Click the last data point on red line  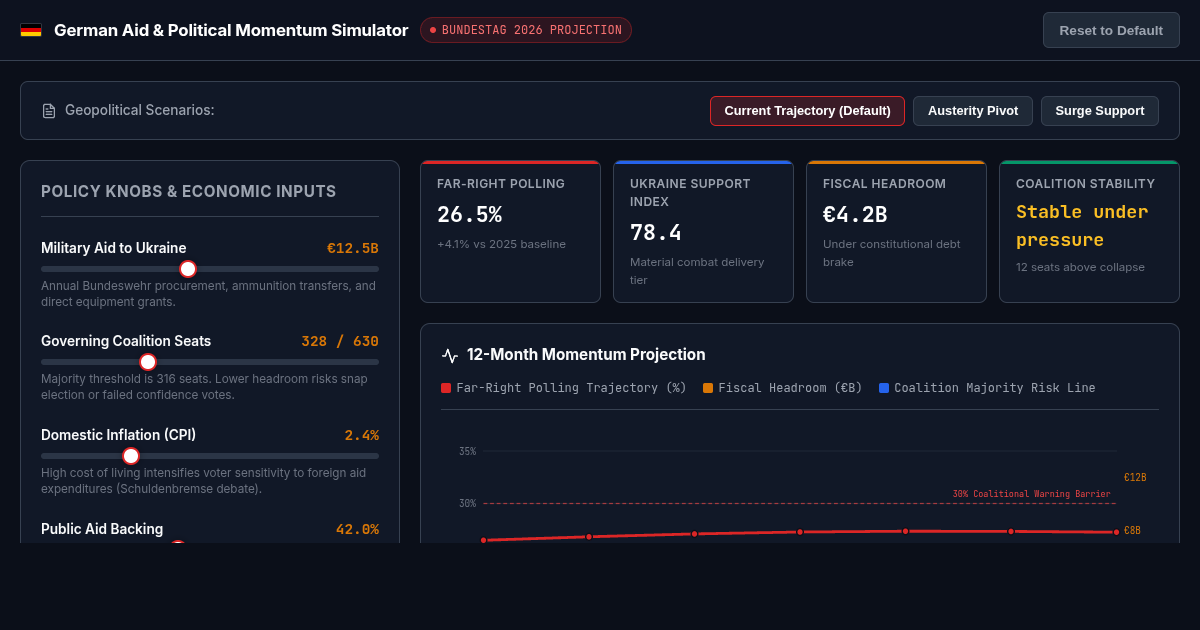[x=1116, y=532]
